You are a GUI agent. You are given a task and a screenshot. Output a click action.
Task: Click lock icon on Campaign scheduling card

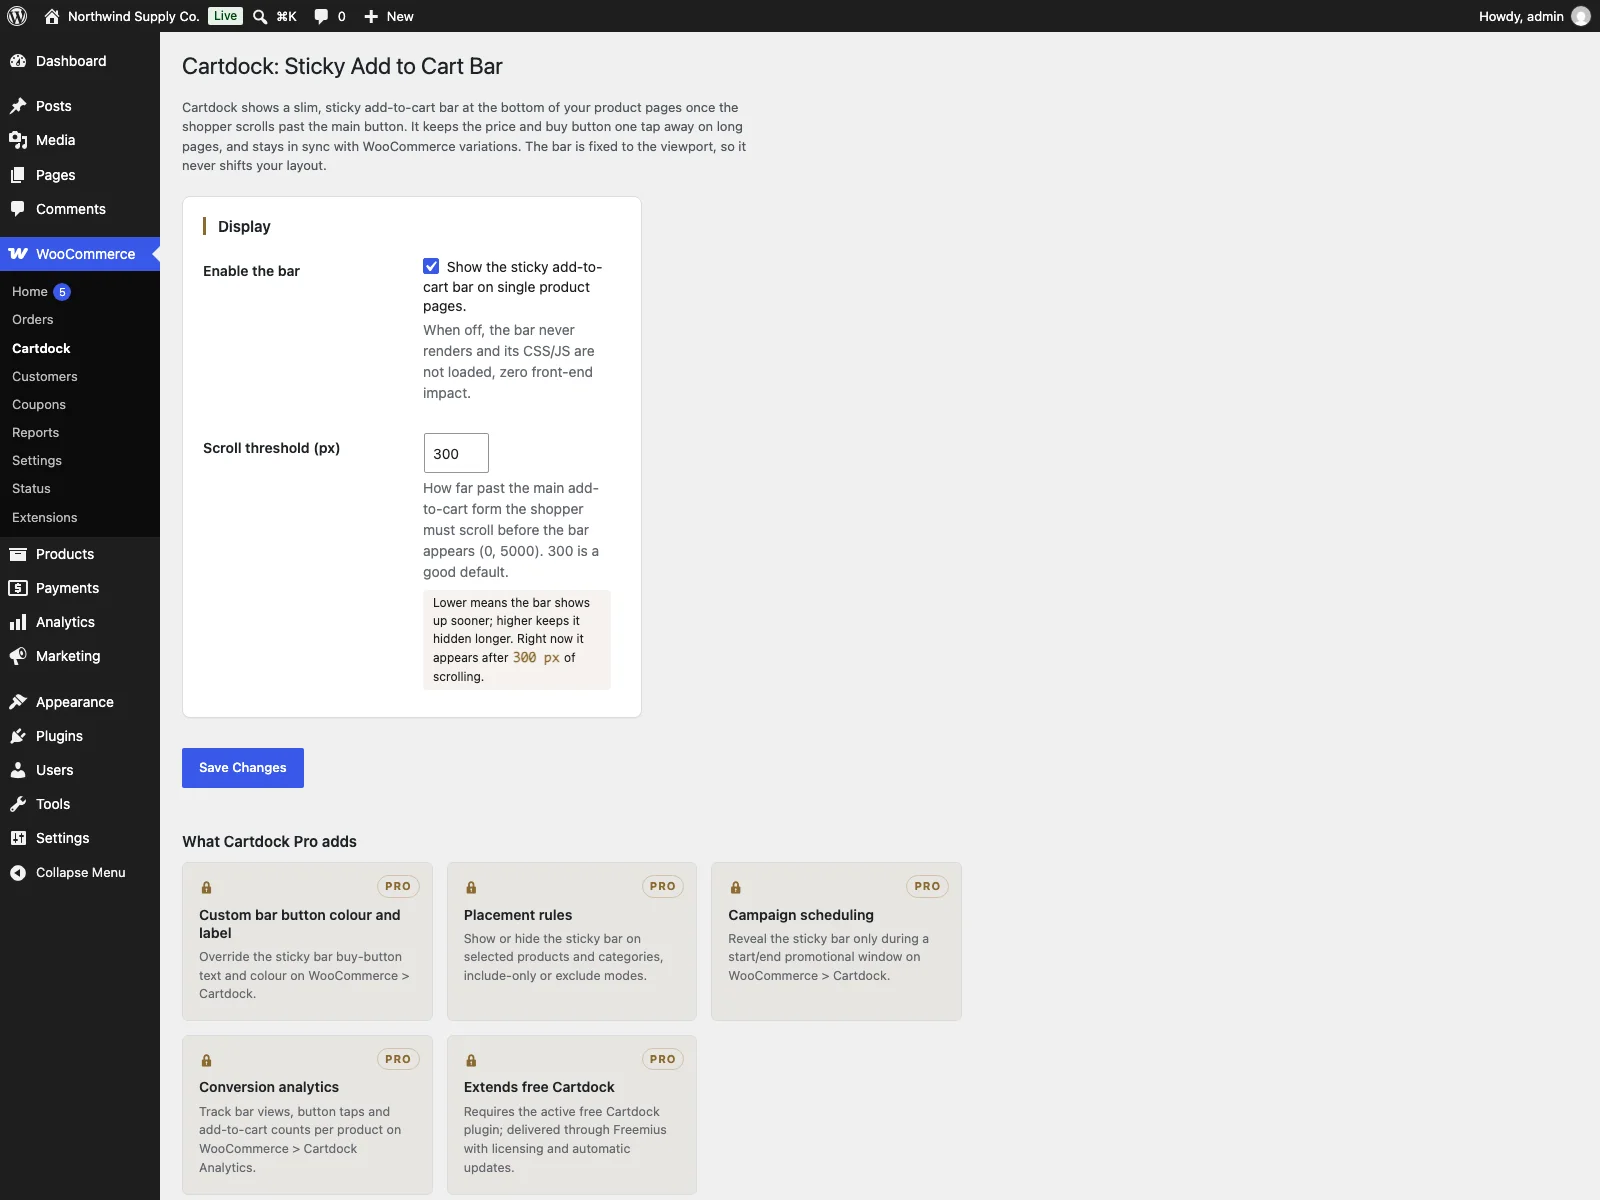click(x=735, y=887)
